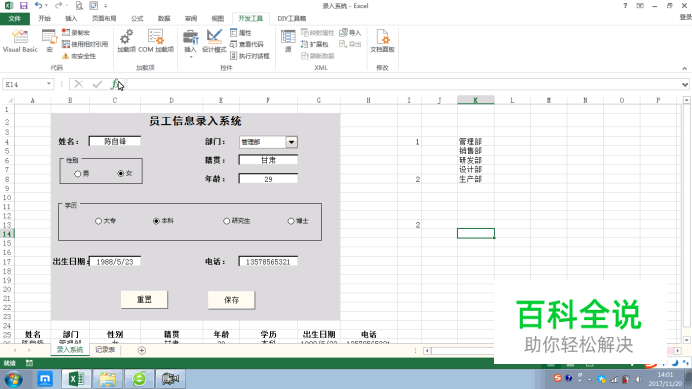
Task: Switch to the 审阅 (Review) tab
Action: point(191,19)
